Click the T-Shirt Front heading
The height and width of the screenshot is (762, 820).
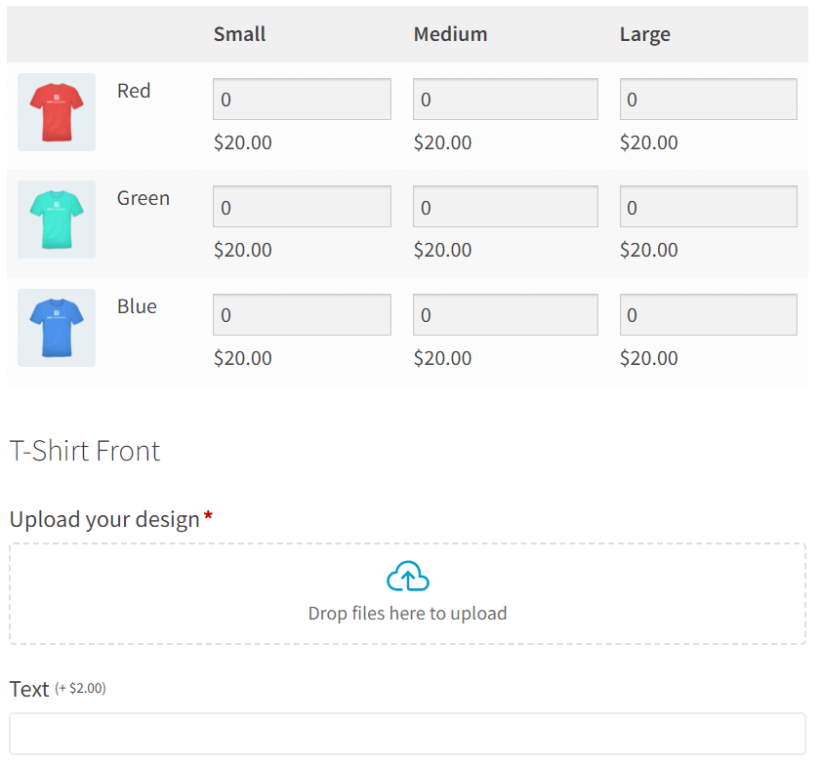coord(84,451)
